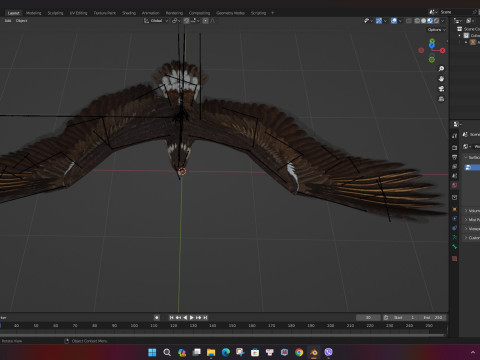Screen dimensions: 480x360
Task: Open the Collection properties tab icon
Action: click(x=454, y=197)
